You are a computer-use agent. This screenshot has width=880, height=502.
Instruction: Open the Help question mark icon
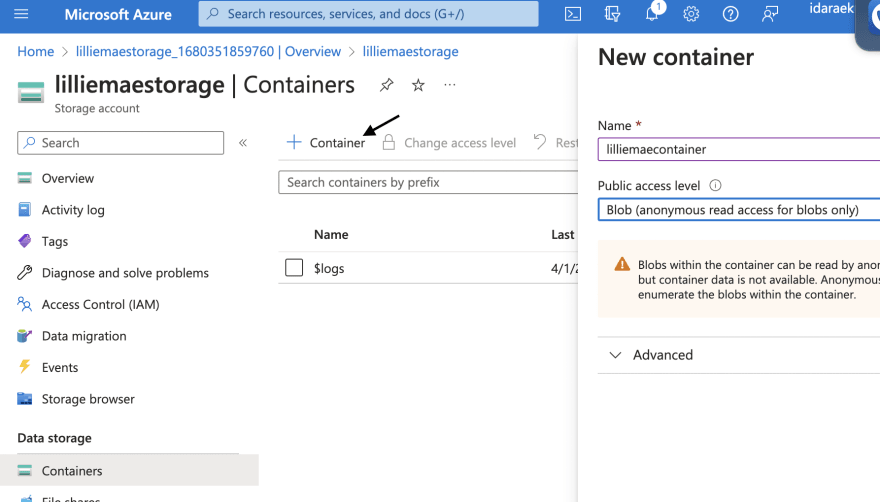pyautogui.click(x=730, y=14)
